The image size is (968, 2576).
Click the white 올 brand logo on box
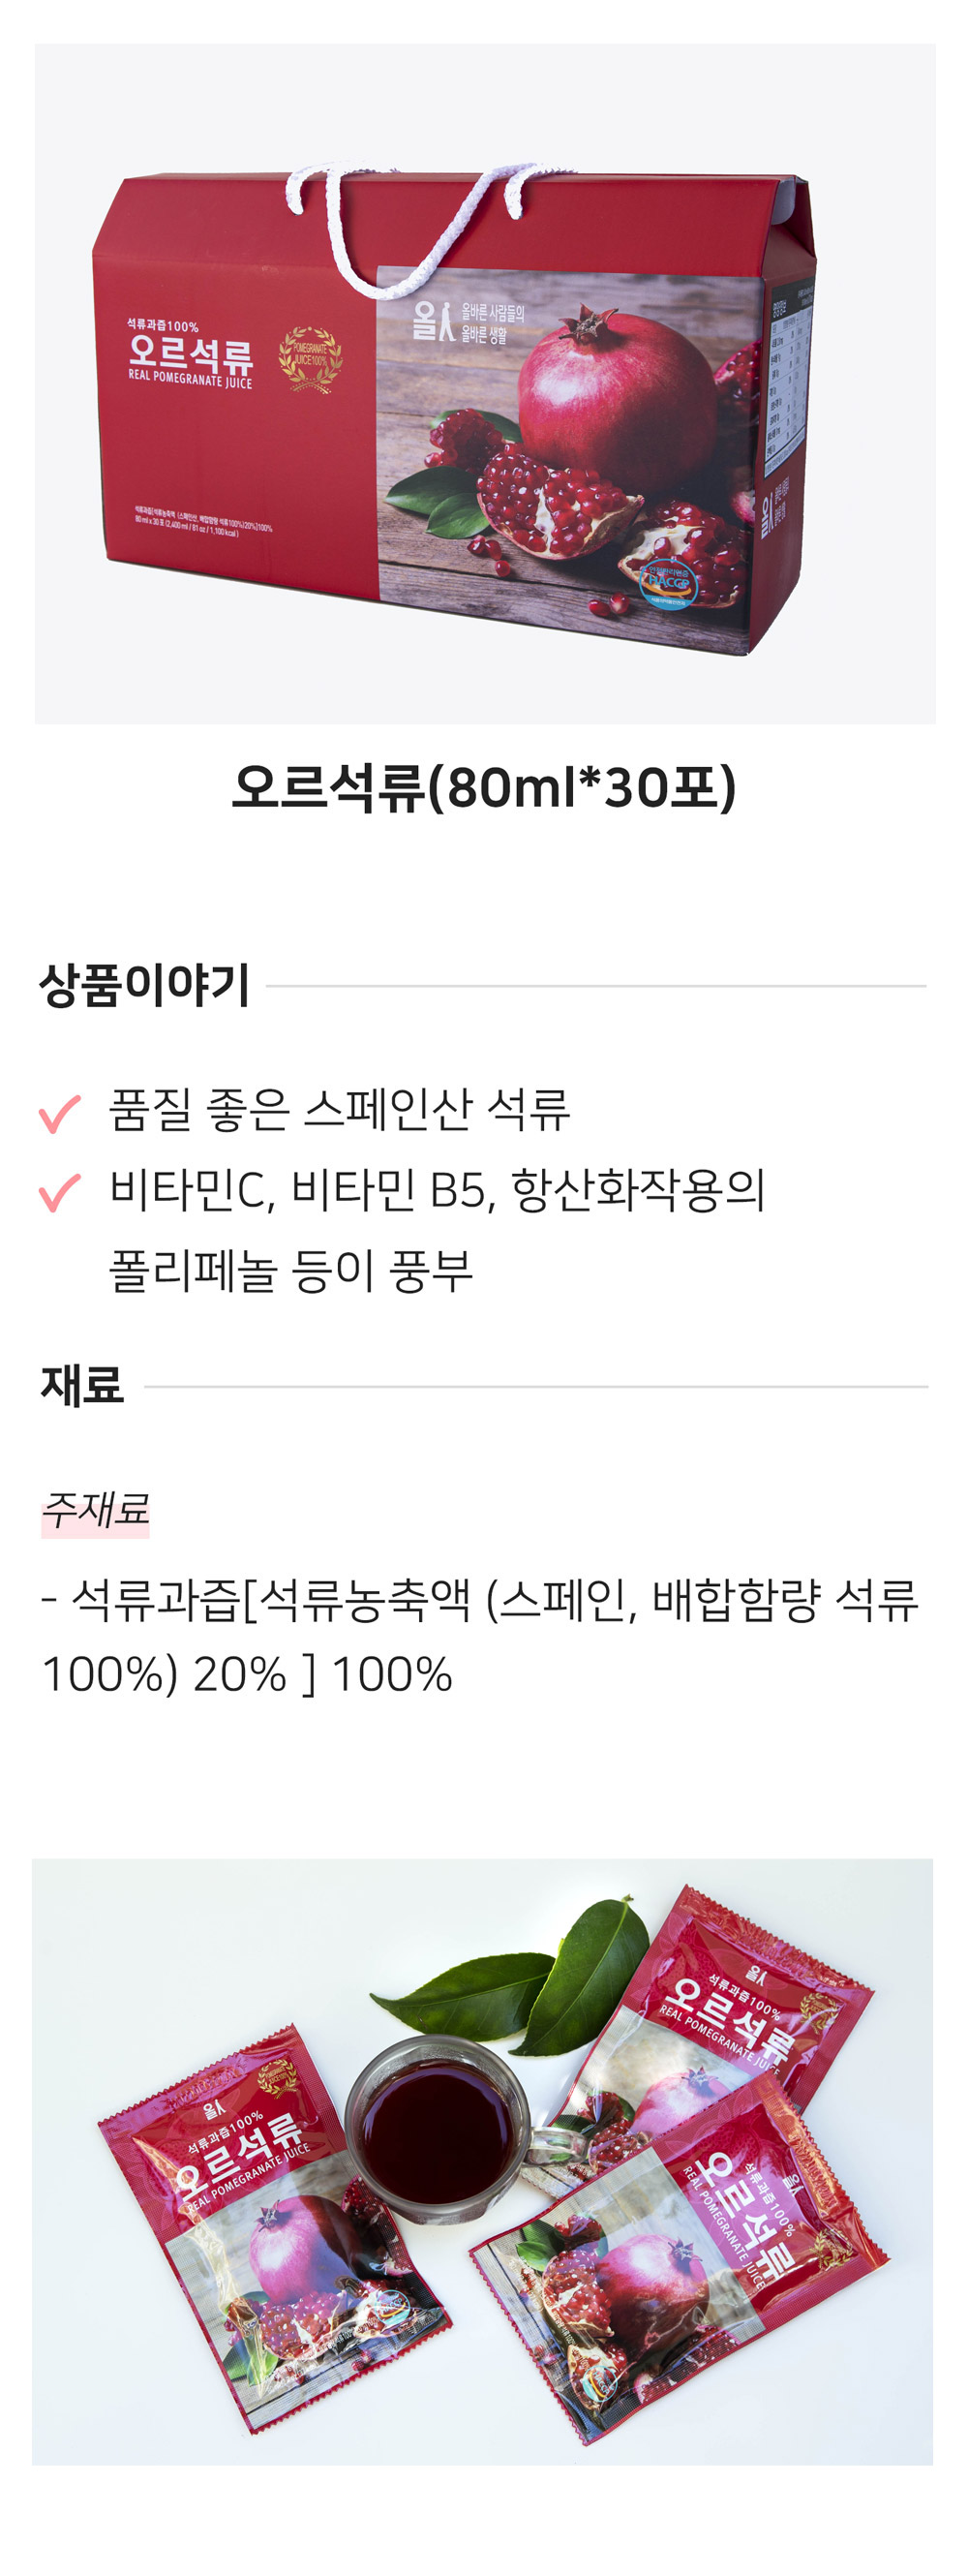pos(433,320)
